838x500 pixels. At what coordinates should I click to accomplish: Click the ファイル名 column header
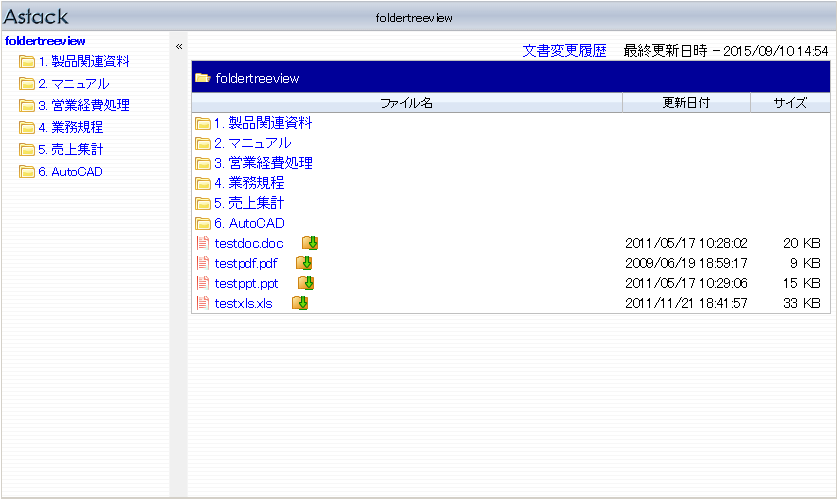coord(407,103)
